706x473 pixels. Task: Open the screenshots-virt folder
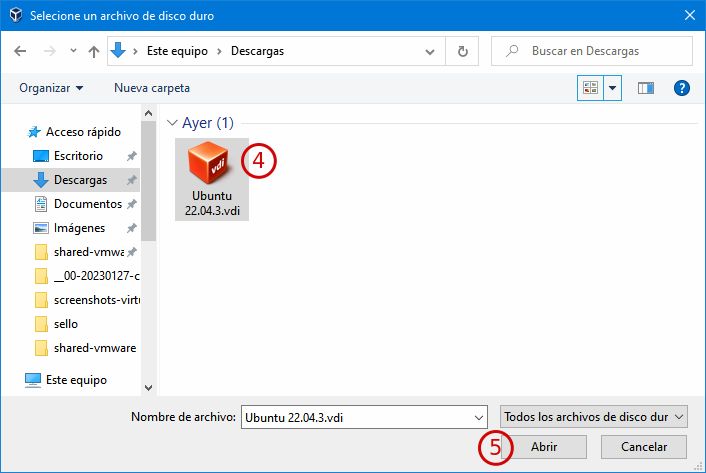click(x=97, y=300)
